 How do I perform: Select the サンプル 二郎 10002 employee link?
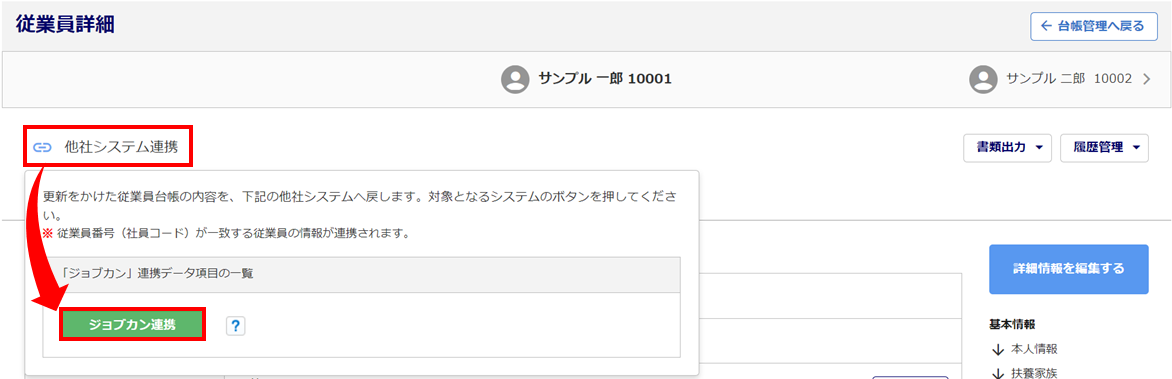[1061, 79]
